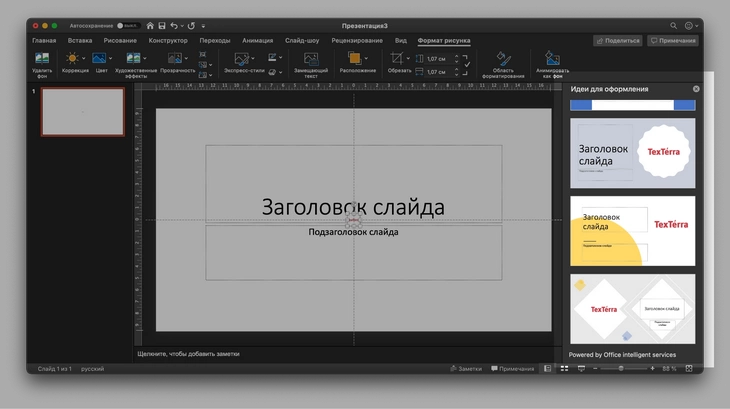This screenshot has width=730, height=409.
Task: Toggle lock aspect ratio checkmark
Action: (467, 65)
